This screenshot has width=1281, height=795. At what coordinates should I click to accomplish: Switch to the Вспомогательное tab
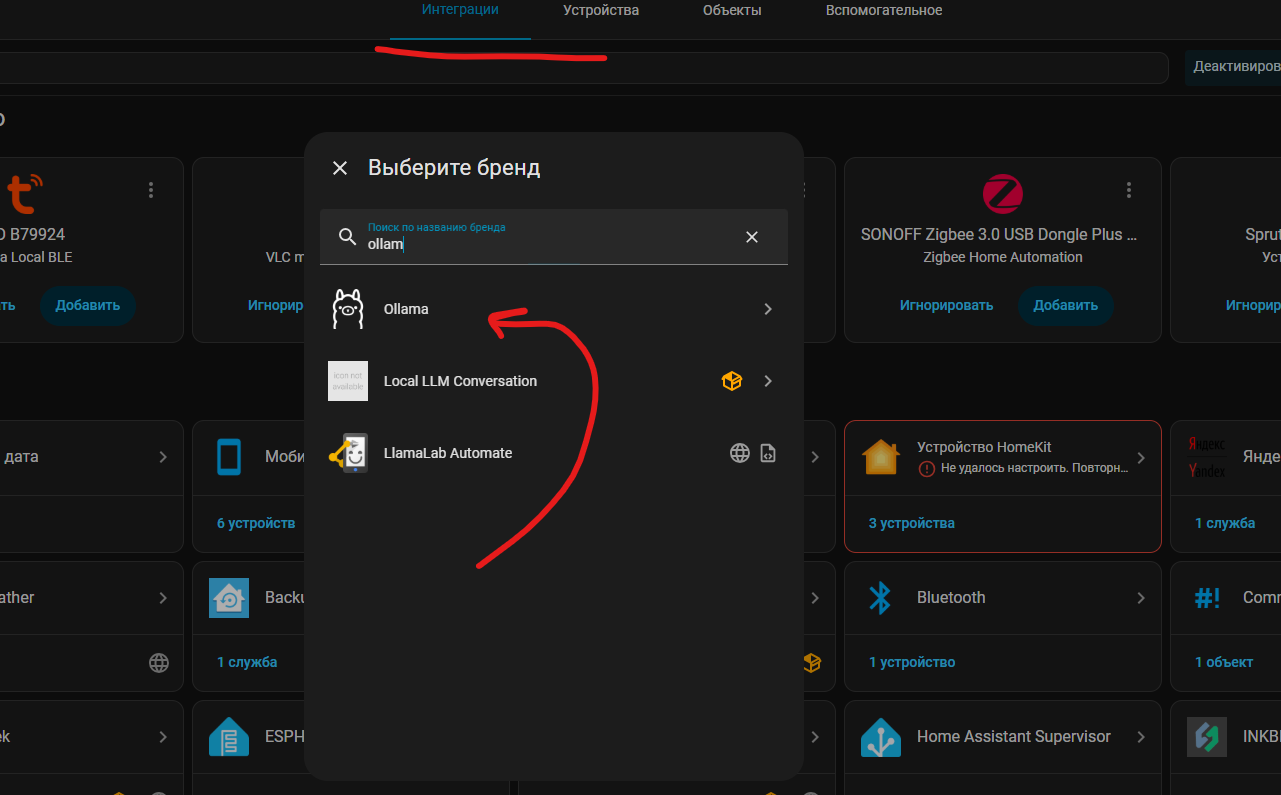pyautogui.click(x=884, y=11)
